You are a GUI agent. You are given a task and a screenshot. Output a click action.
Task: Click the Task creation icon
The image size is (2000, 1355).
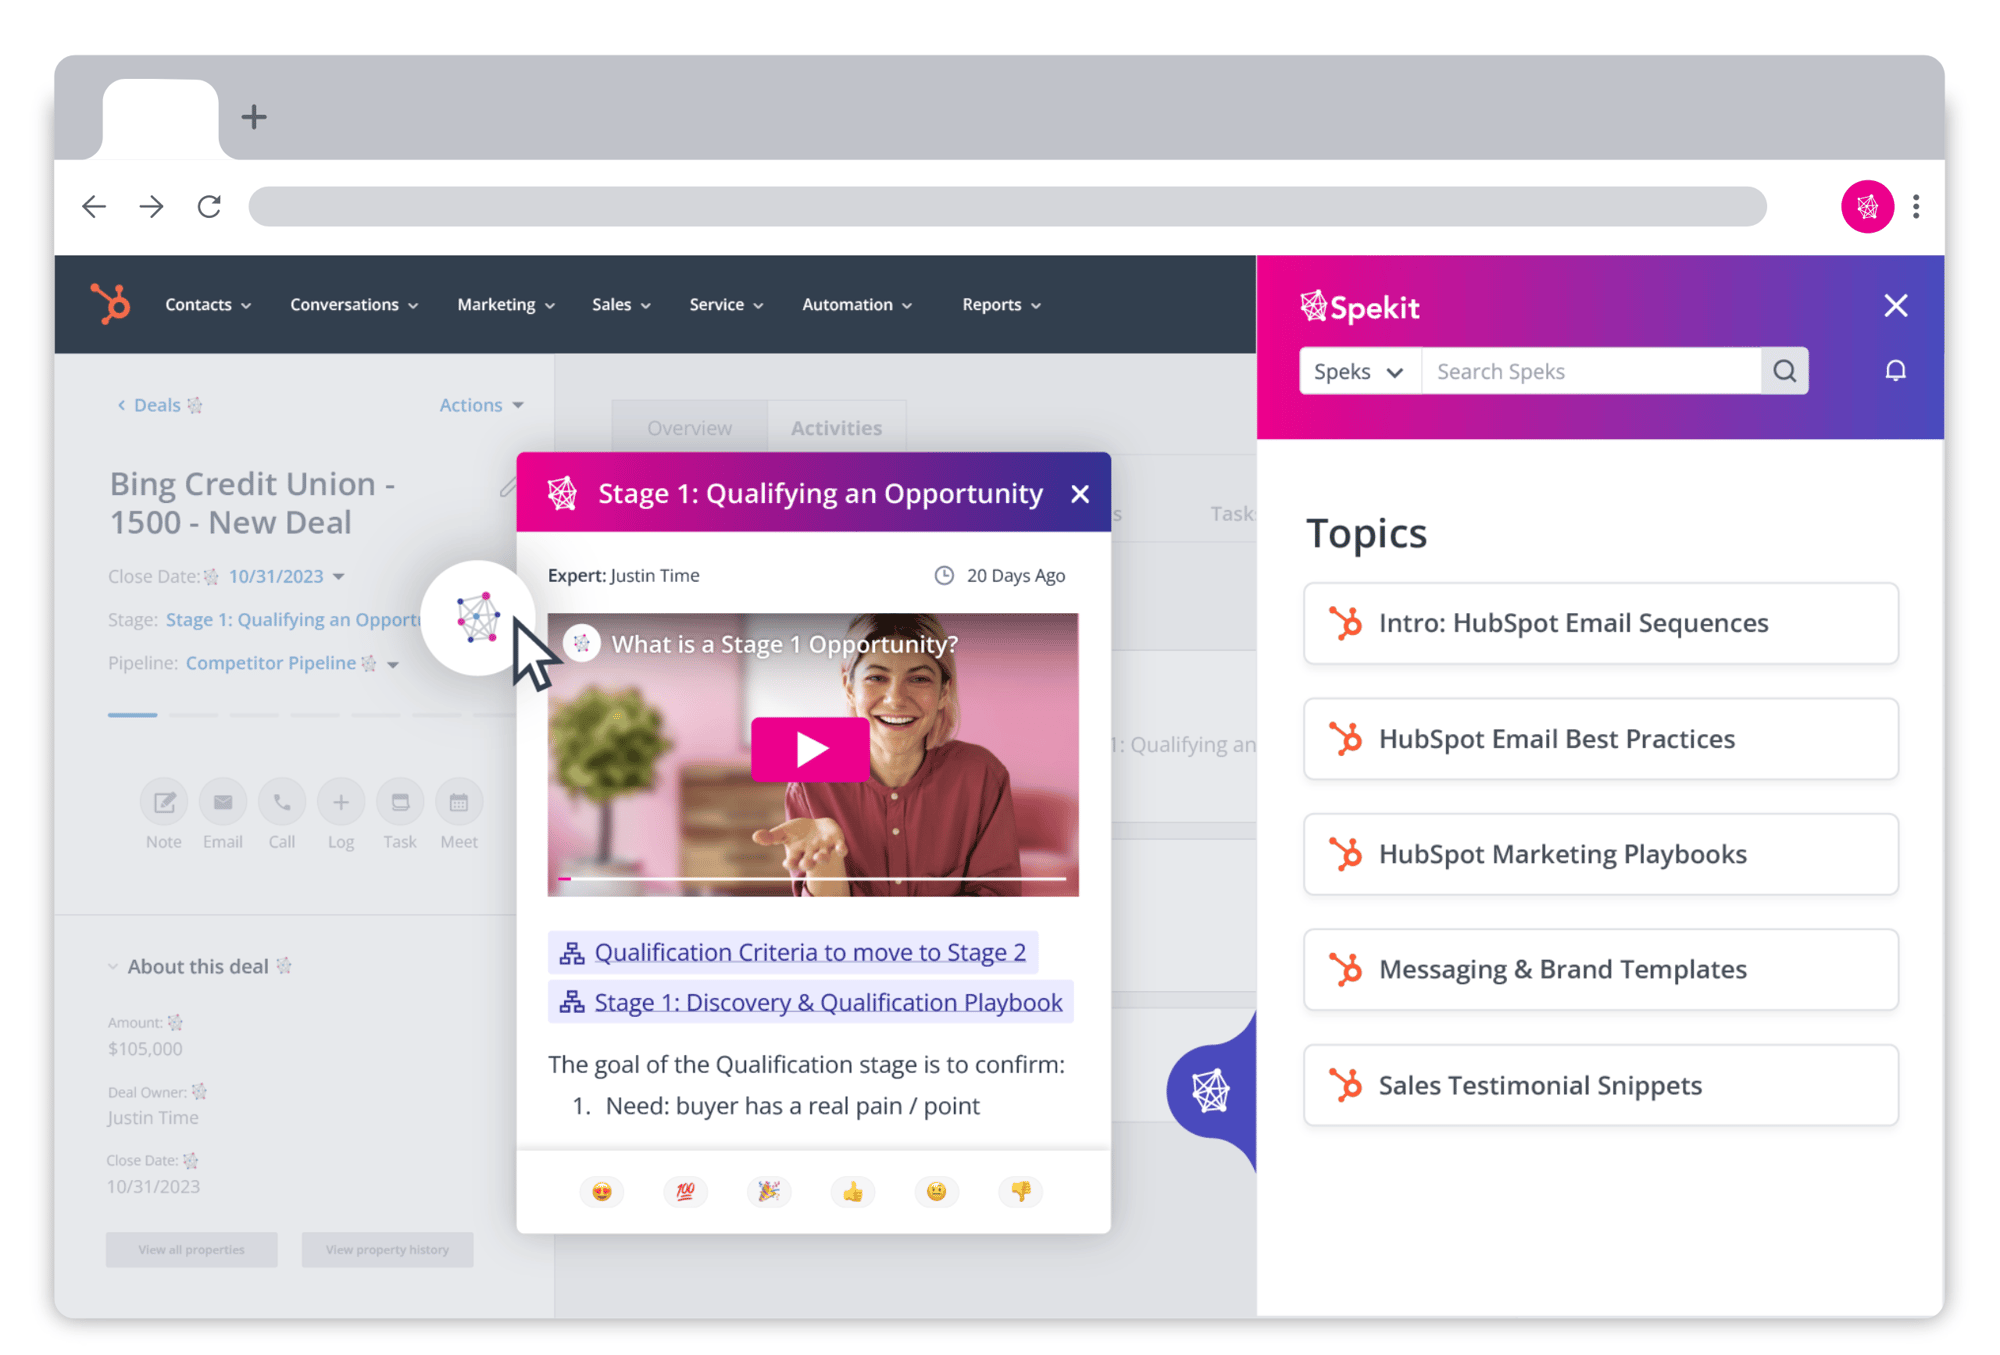click(399, 801)
